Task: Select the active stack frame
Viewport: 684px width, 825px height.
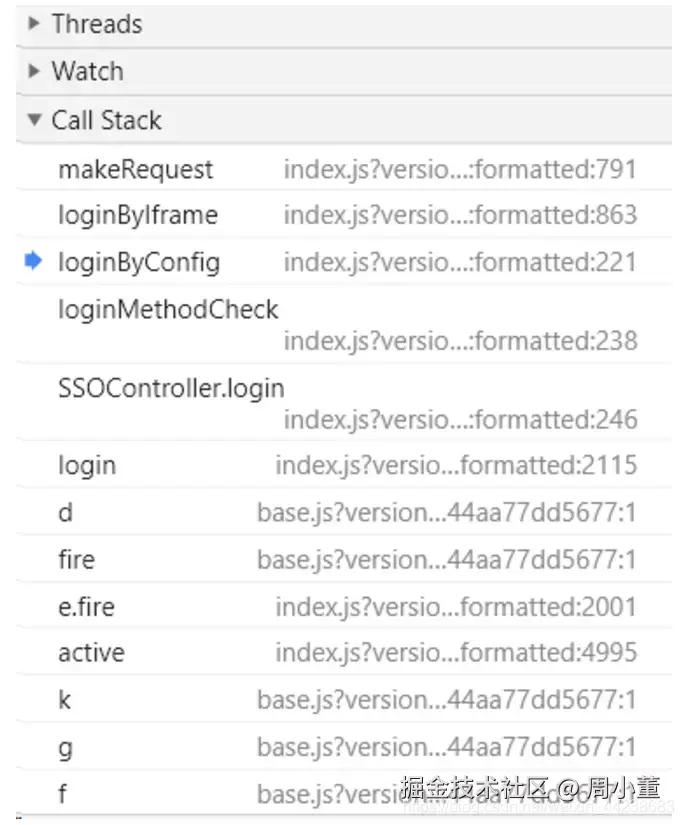Action: (x=91, y=653)
